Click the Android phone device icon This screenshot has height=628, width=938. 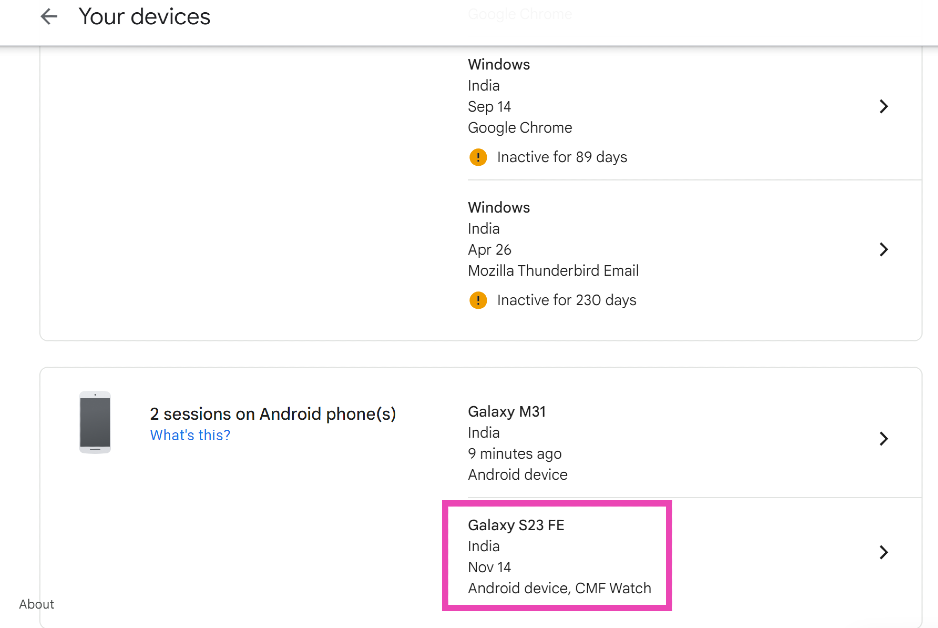pos(95,422)
